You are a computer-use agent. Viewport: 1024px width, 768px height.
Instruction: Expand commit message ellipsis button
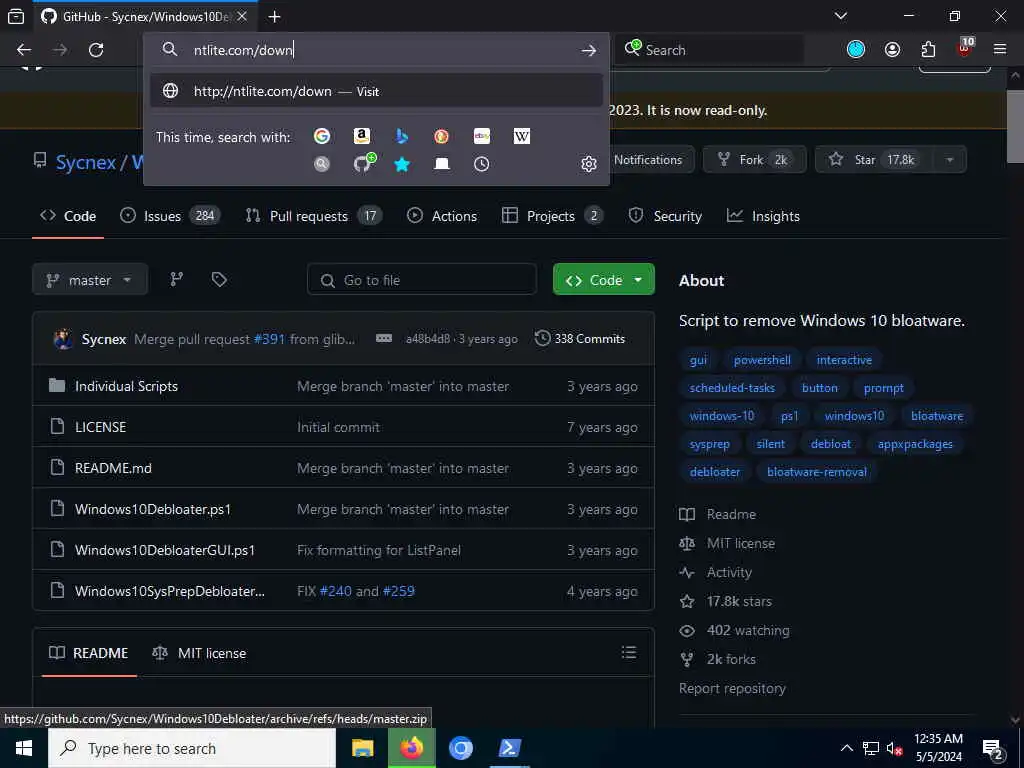click(384, 338)
